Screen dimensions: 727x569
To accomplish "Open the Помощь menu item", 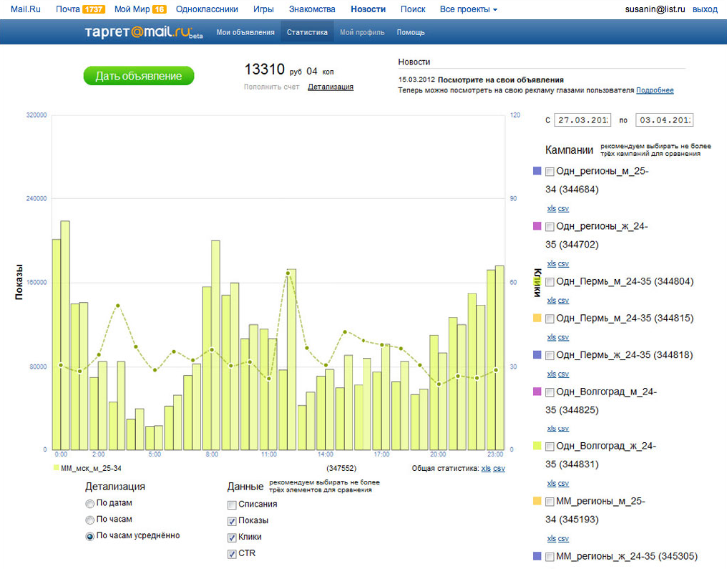I will pyautogui.click(x=410, y=32).
